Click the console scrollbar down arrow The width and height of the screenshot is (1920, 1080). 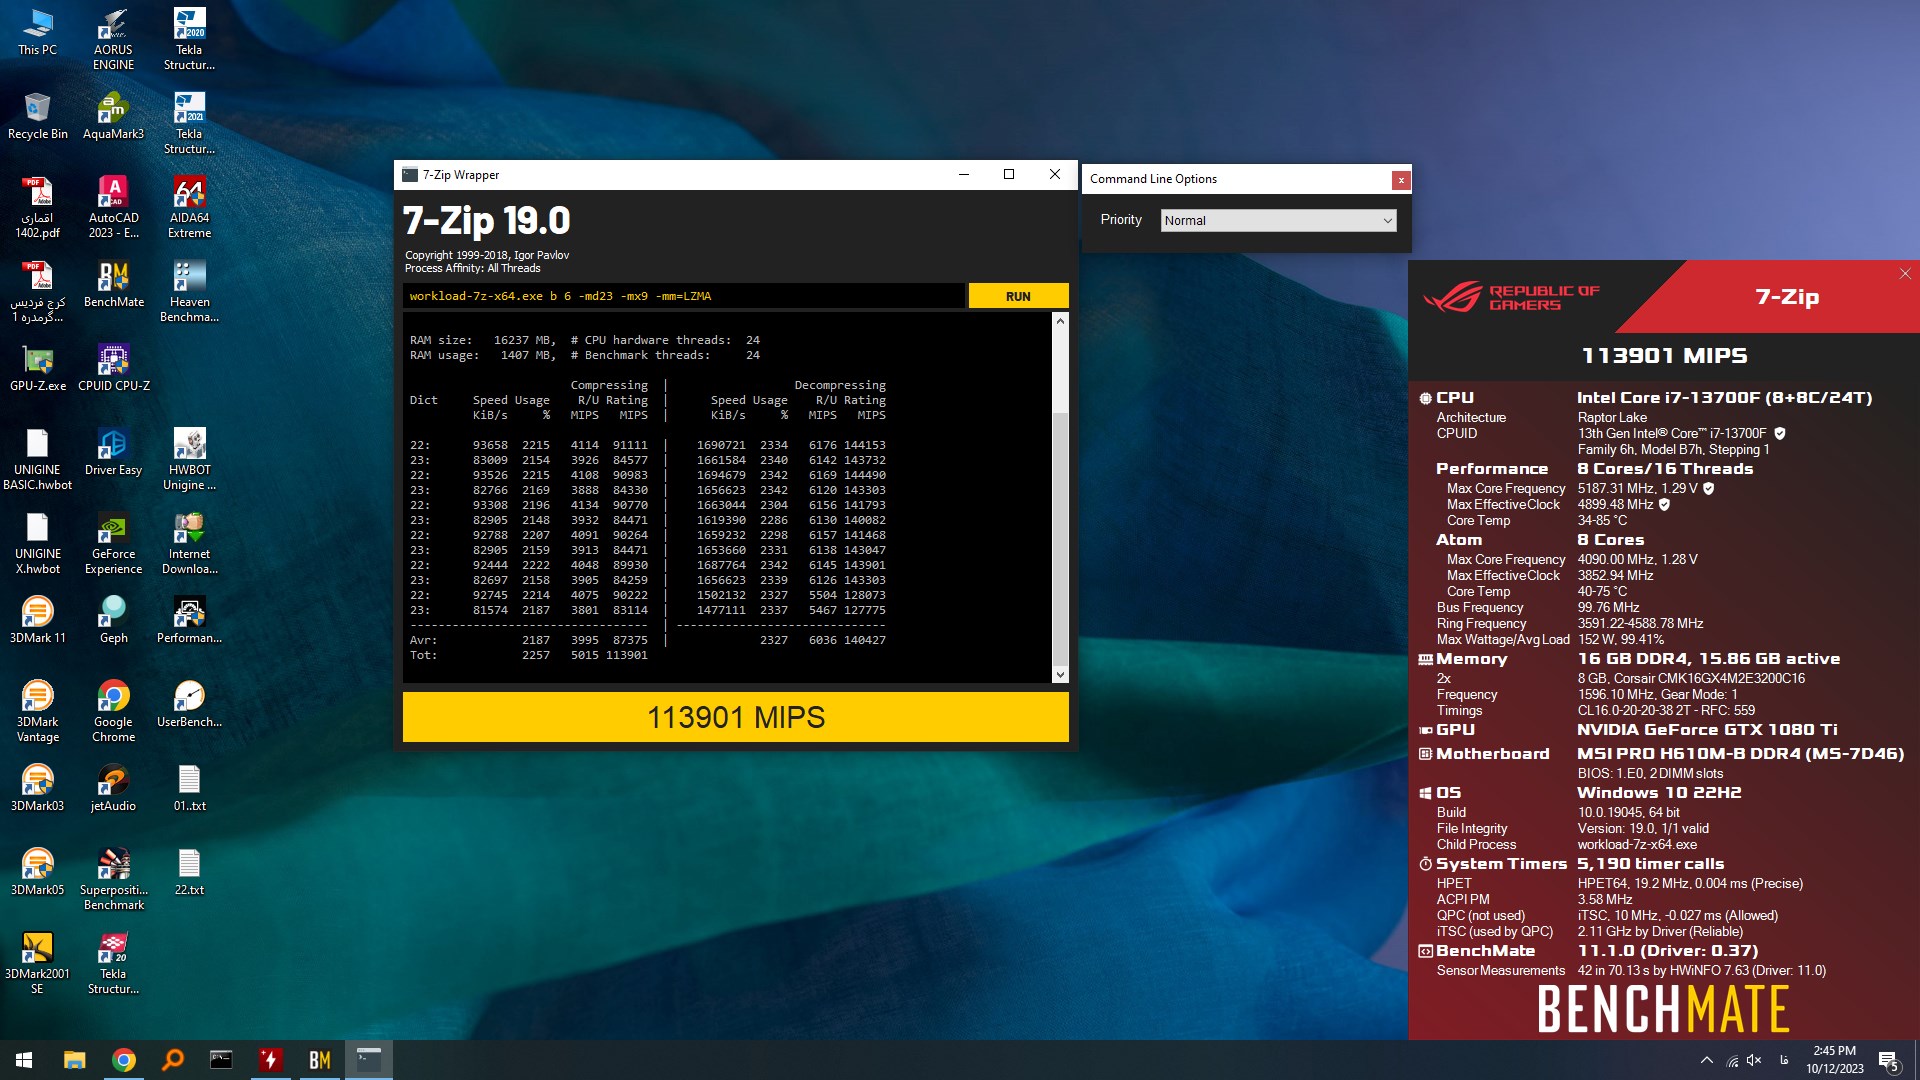pyautogui.click(x=1060, y=675)
